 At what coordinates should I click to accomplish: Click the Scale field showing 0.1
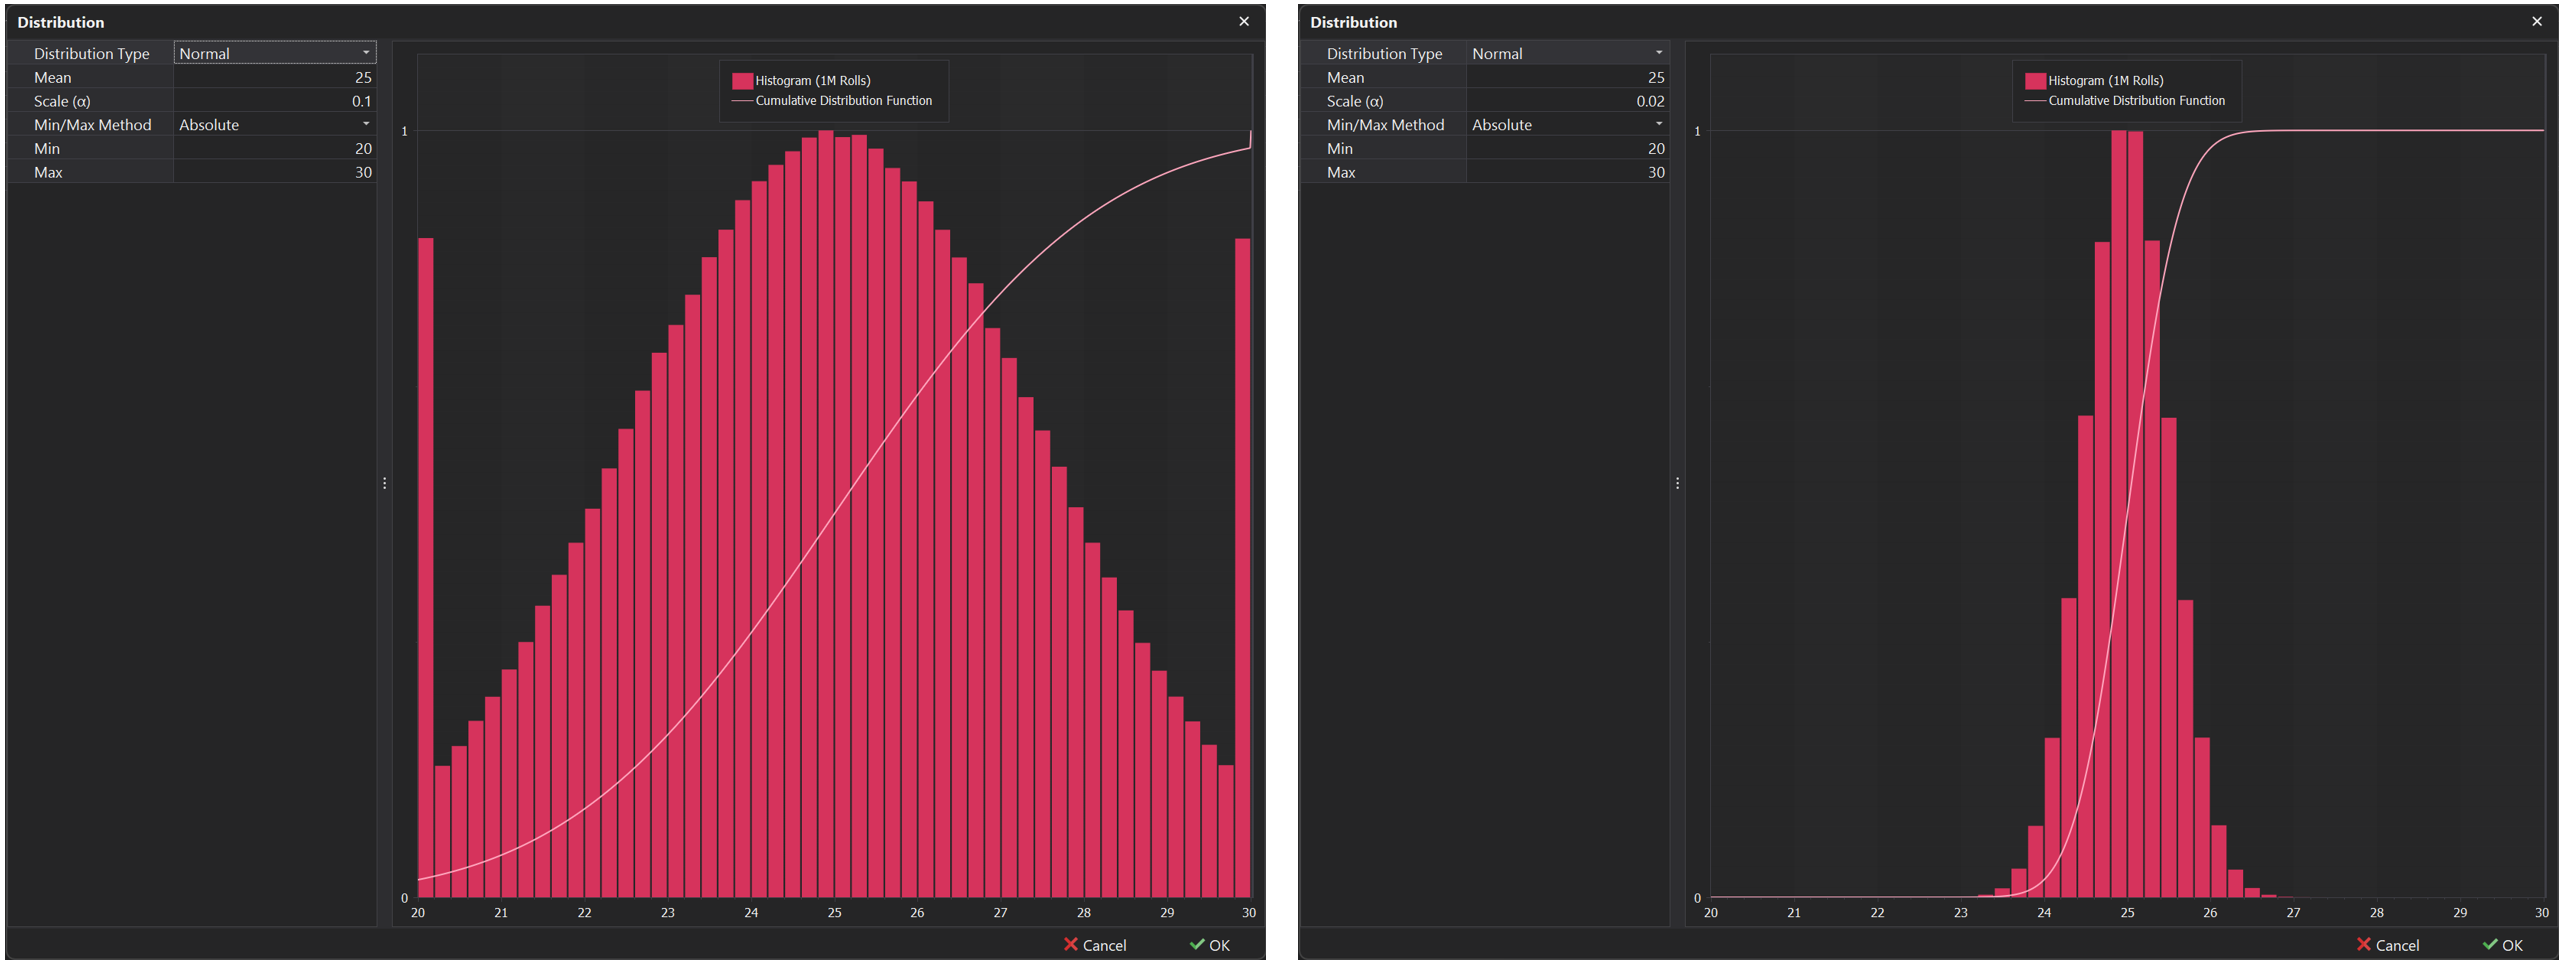[x=275, y=101]
